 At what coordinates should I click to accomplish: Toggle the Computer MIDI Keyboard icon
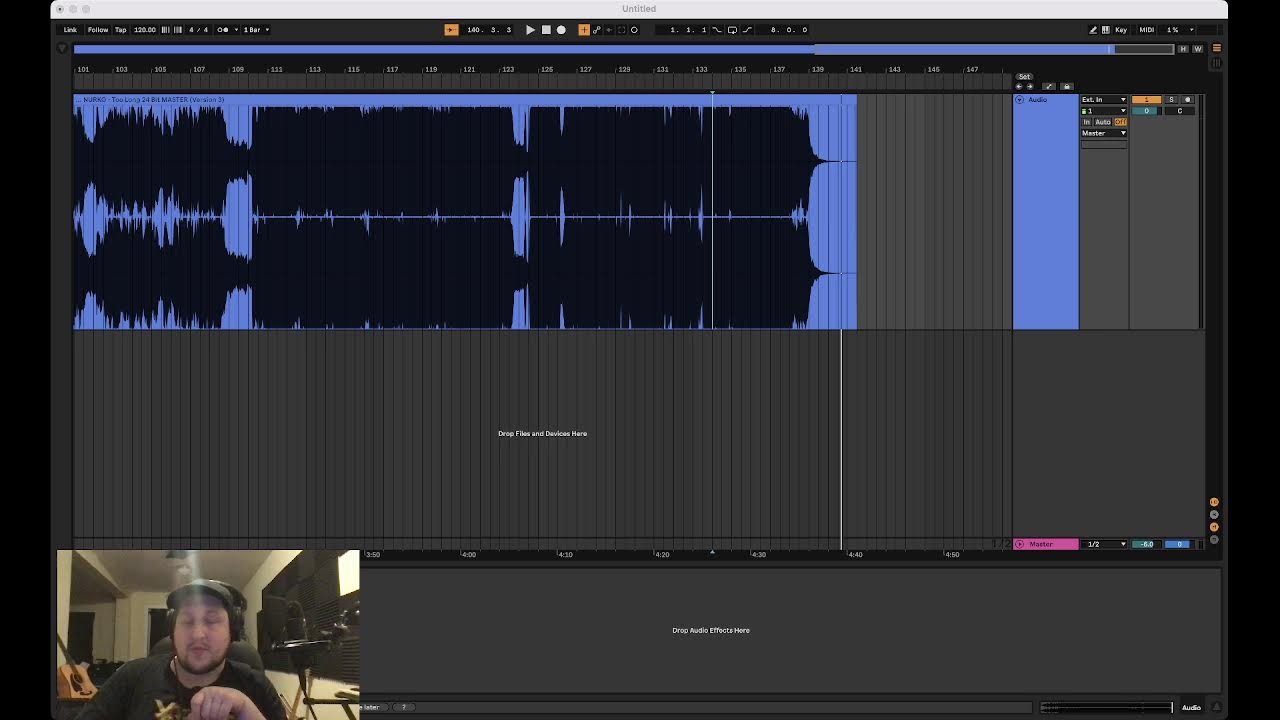(x=1105, y=30)
